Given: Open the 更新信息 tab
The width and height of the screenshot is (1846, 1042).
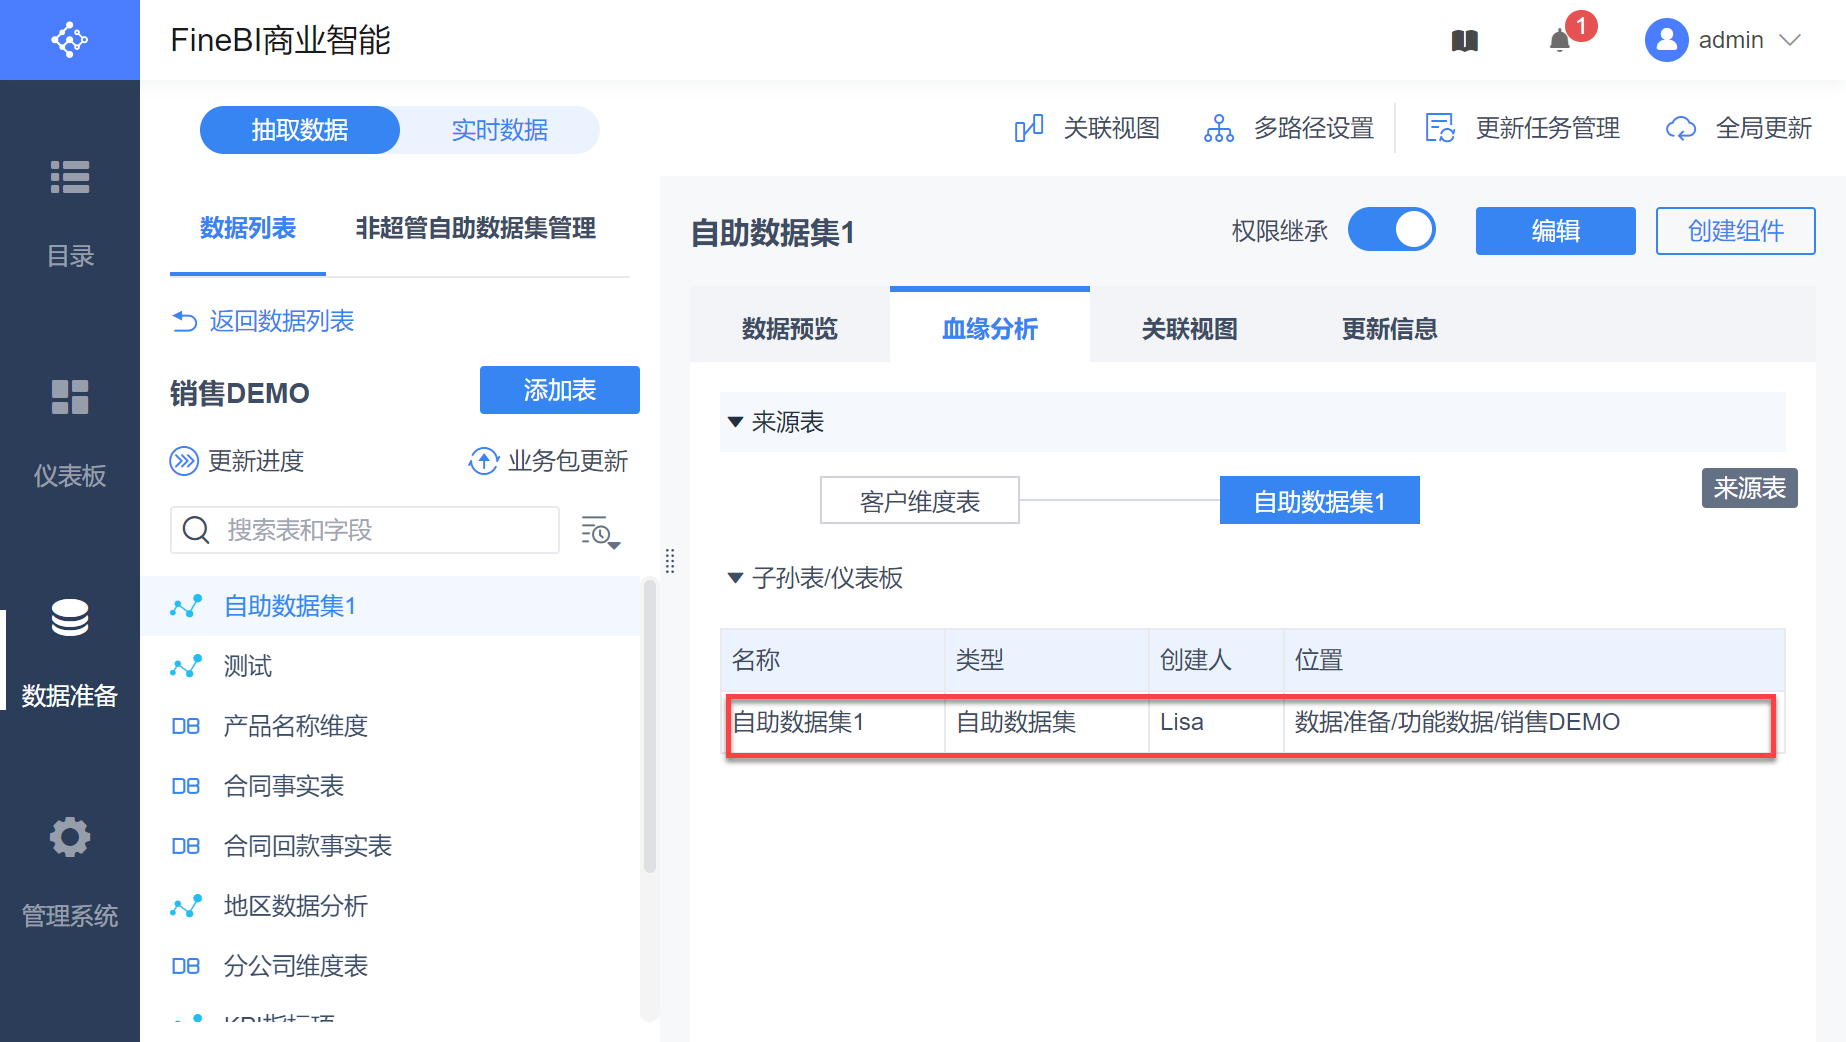Looking at the screenshot, I should pos(1389,328).
